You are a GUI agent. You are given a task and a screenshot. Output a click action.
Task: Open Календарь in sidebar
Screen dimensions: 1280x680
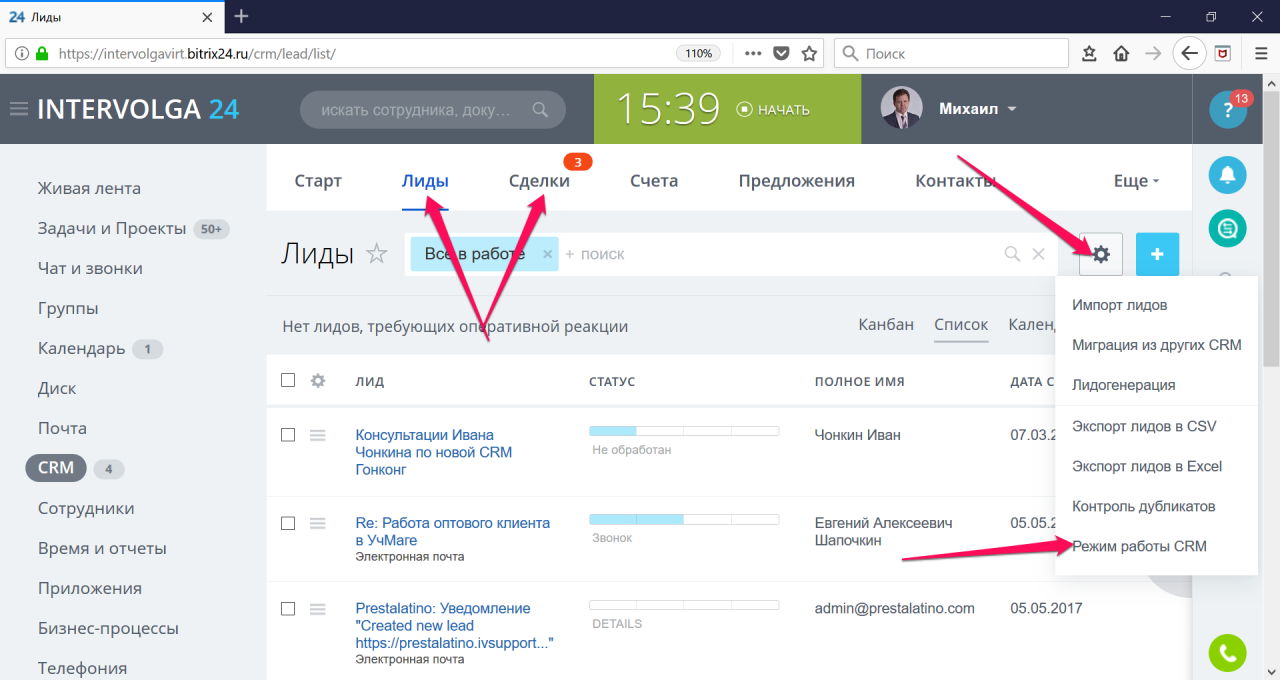tap(82, 348)
